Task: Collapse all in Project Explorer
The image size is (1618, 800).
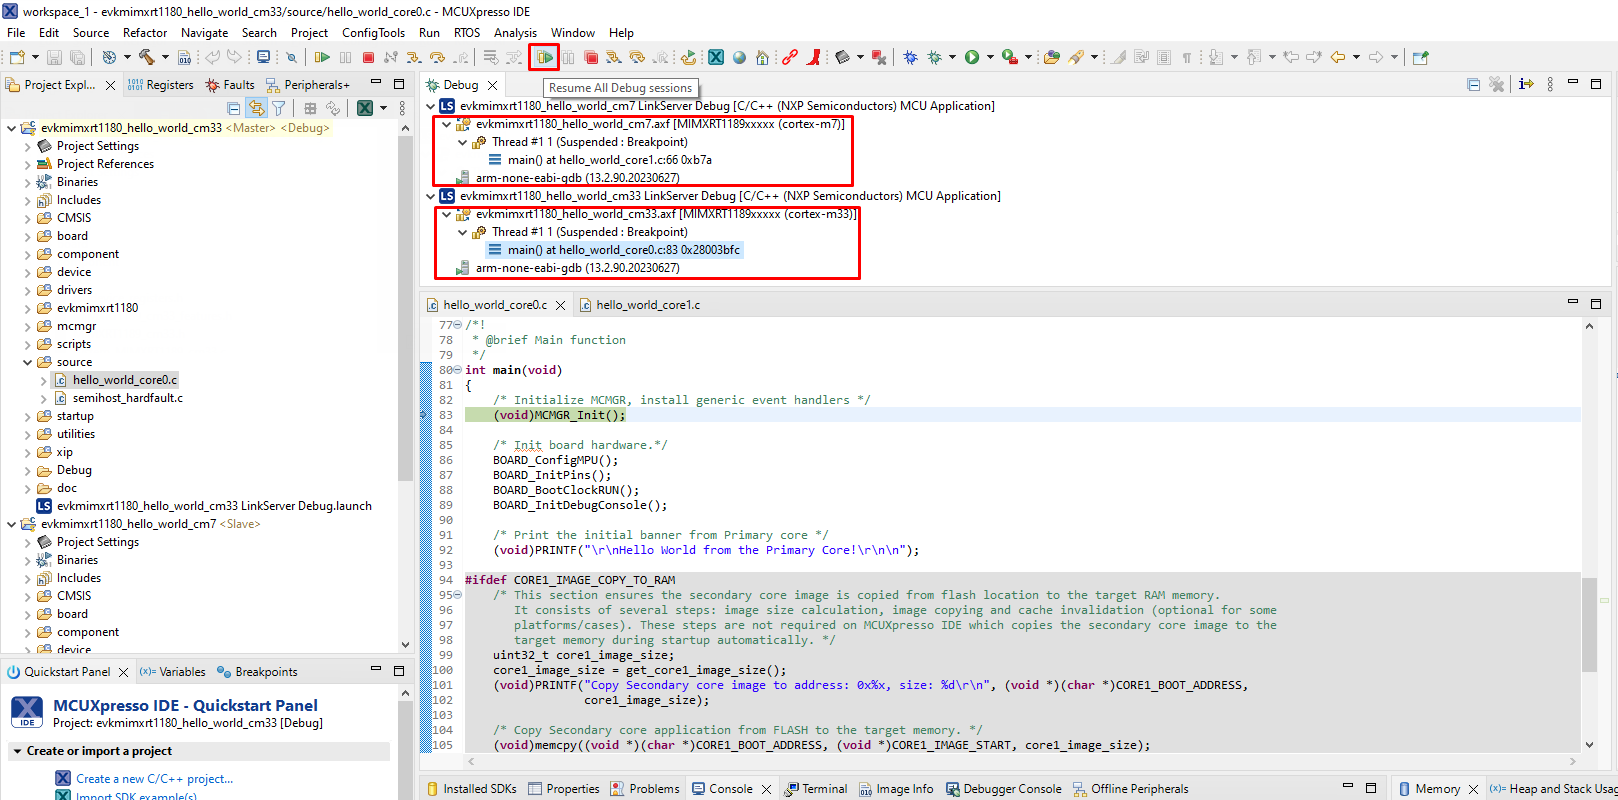Action: 234,108
